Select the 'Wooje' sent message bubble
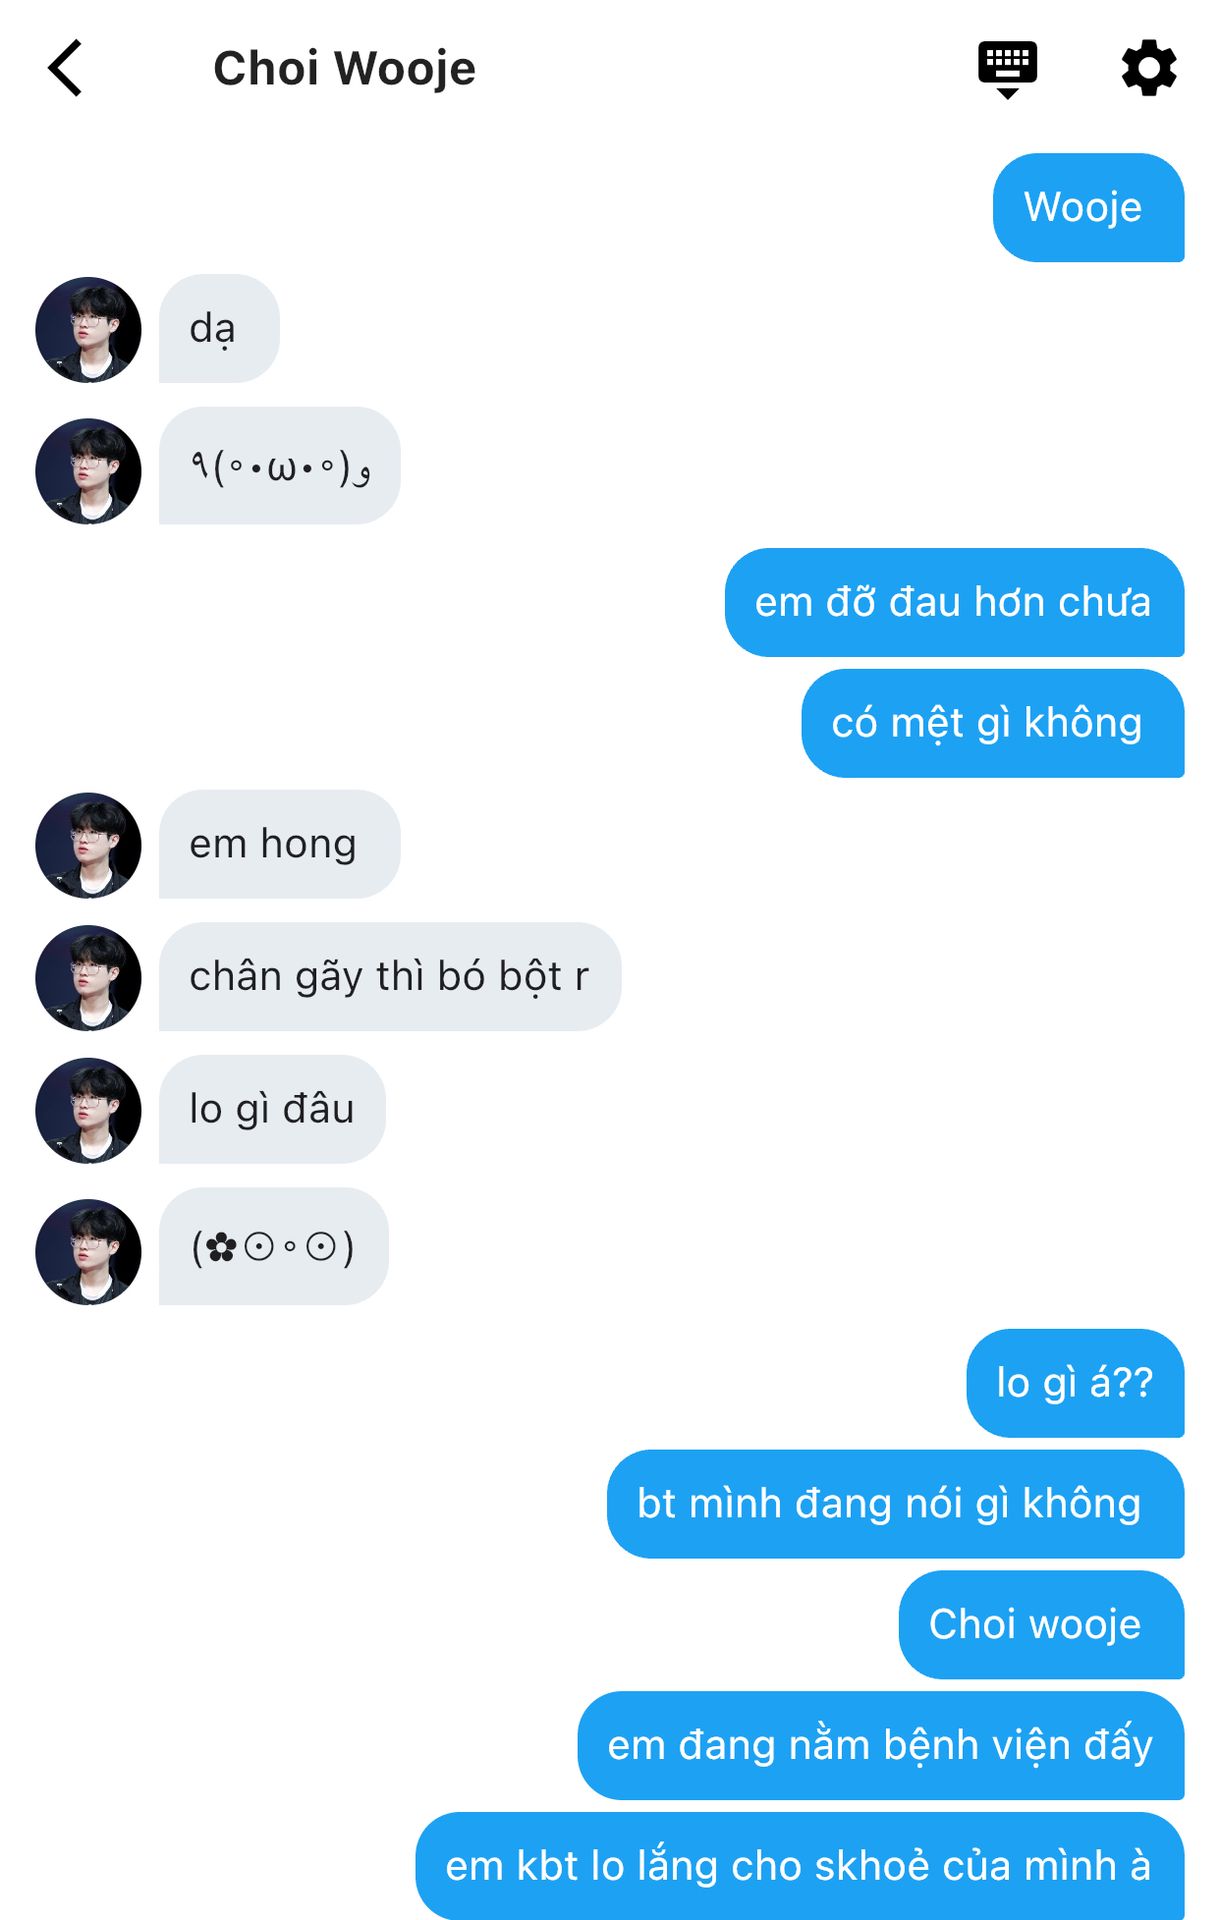Image resolution: width=1220 pixels, height=1920 pixels. 1088,207
